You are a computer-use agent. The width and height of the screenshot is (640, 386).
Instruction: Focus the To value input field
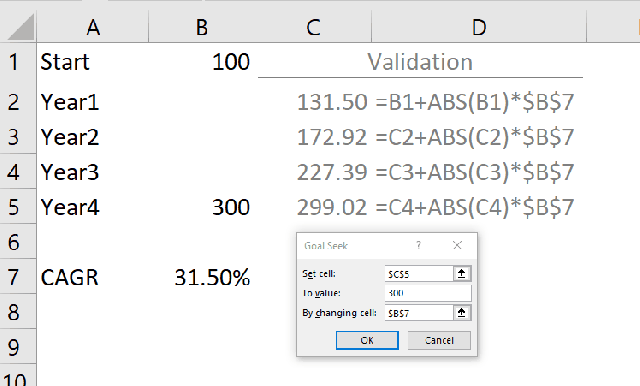428,293
